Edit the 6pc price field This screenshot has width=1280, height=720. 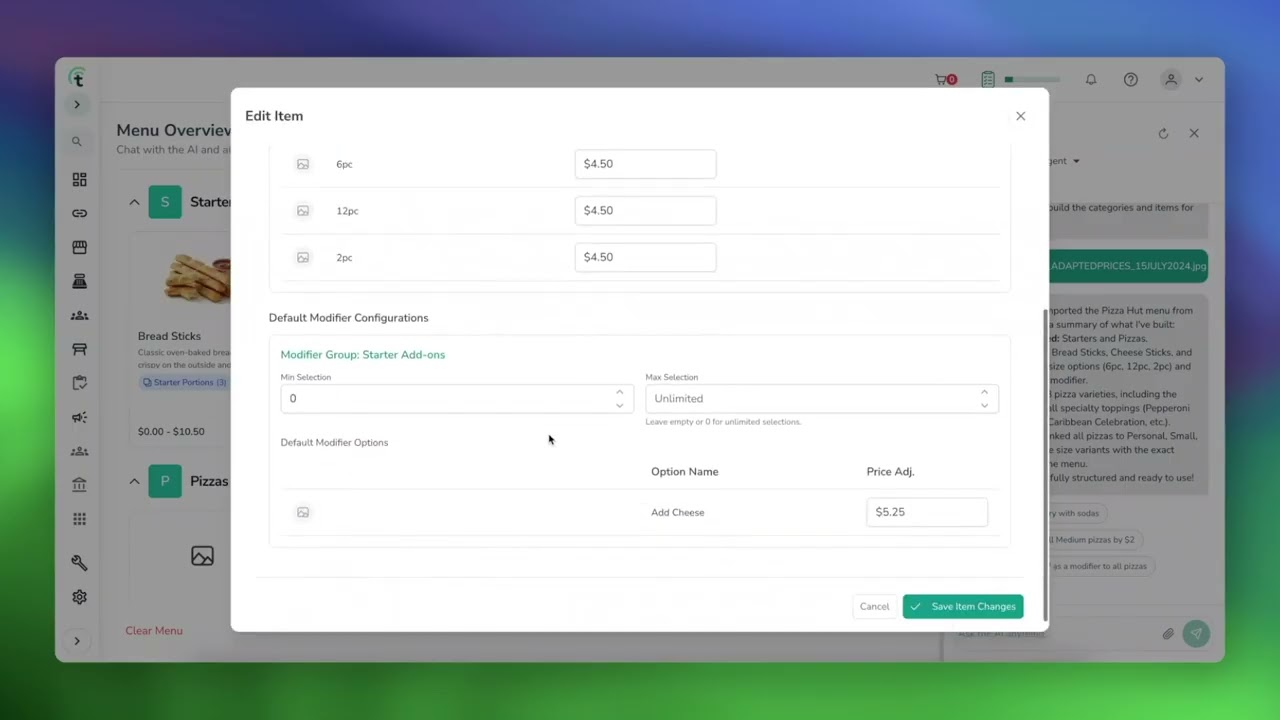(x=645, y=164)
